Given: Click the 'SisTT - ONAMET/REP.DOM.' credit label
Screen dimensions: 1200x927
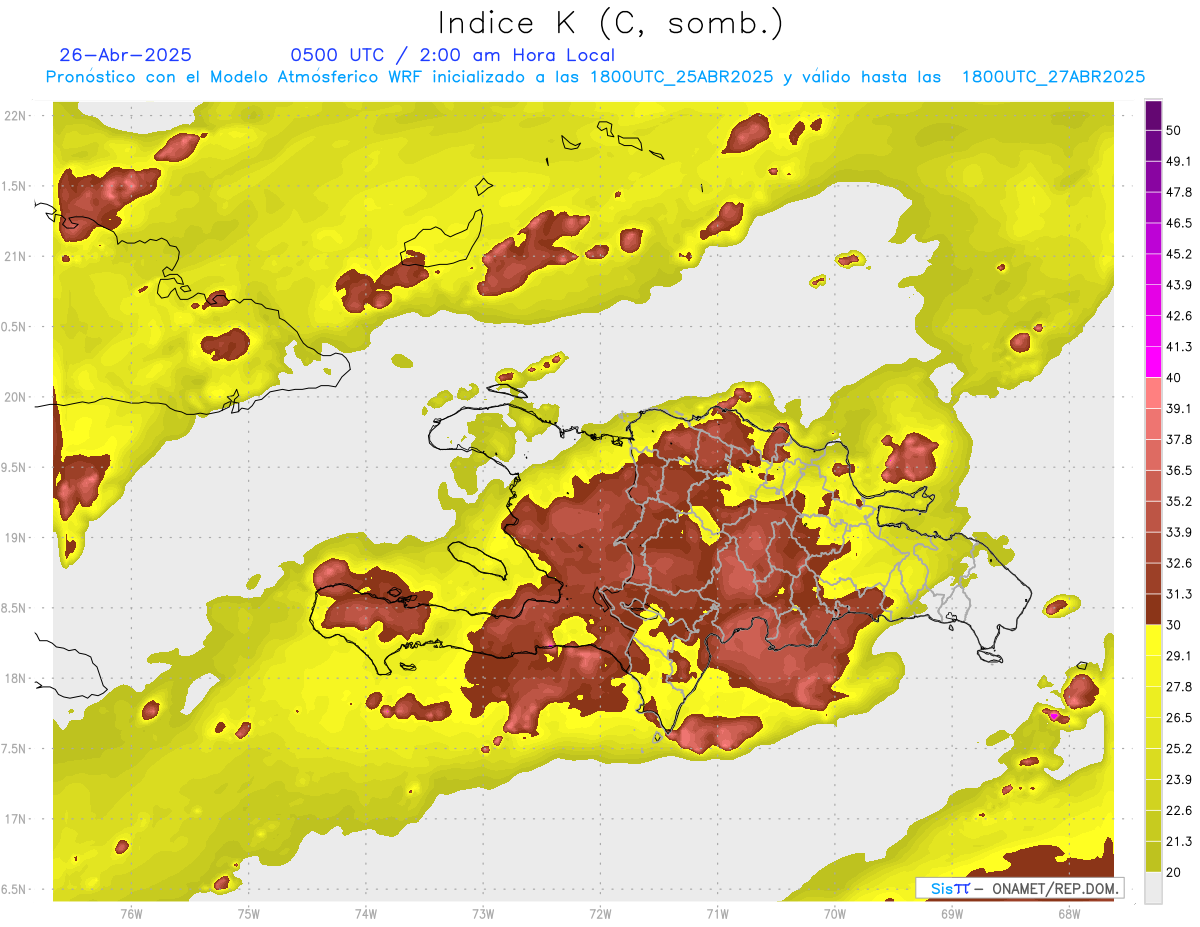Looking at the screenshot, I should (x=1019, y=888).
